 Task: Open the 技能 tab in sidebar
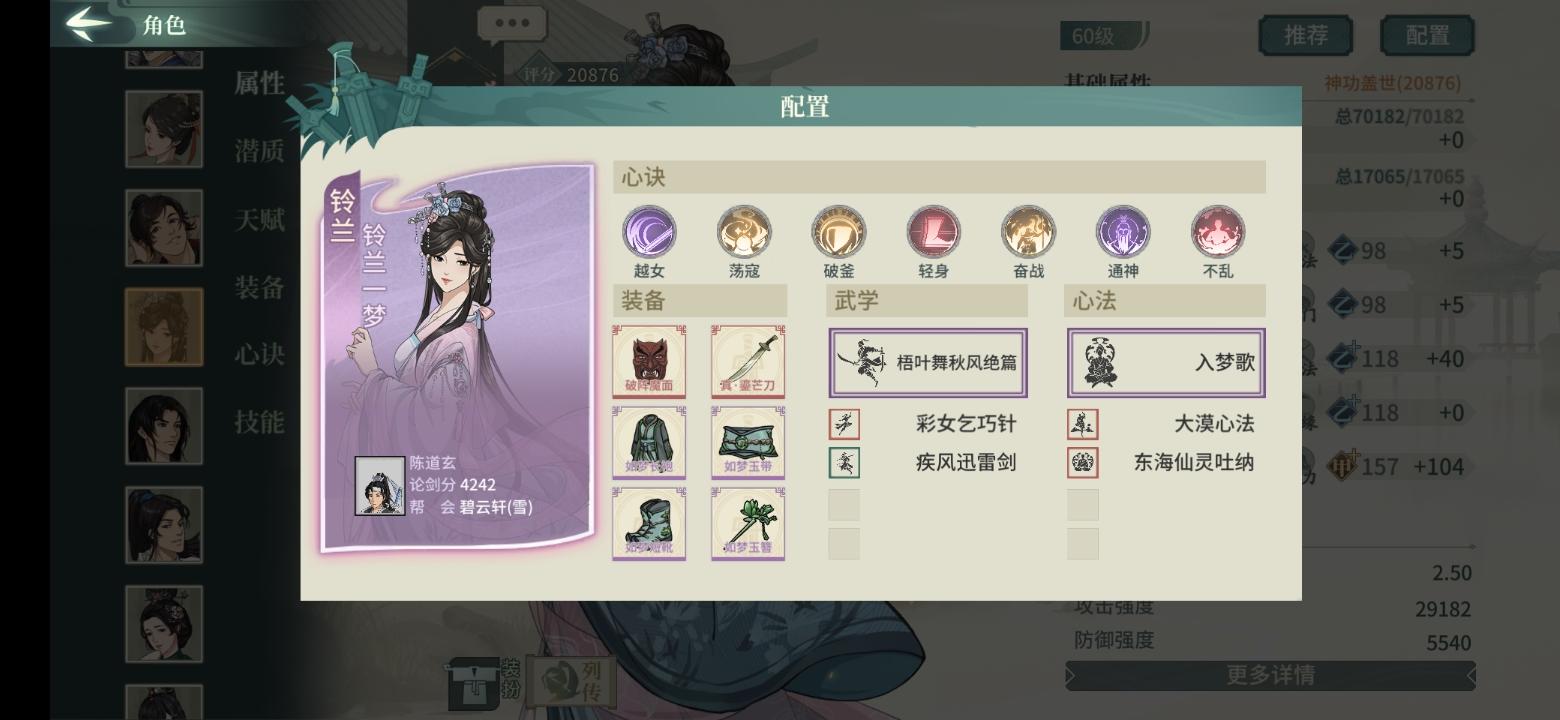coord(260,422)
